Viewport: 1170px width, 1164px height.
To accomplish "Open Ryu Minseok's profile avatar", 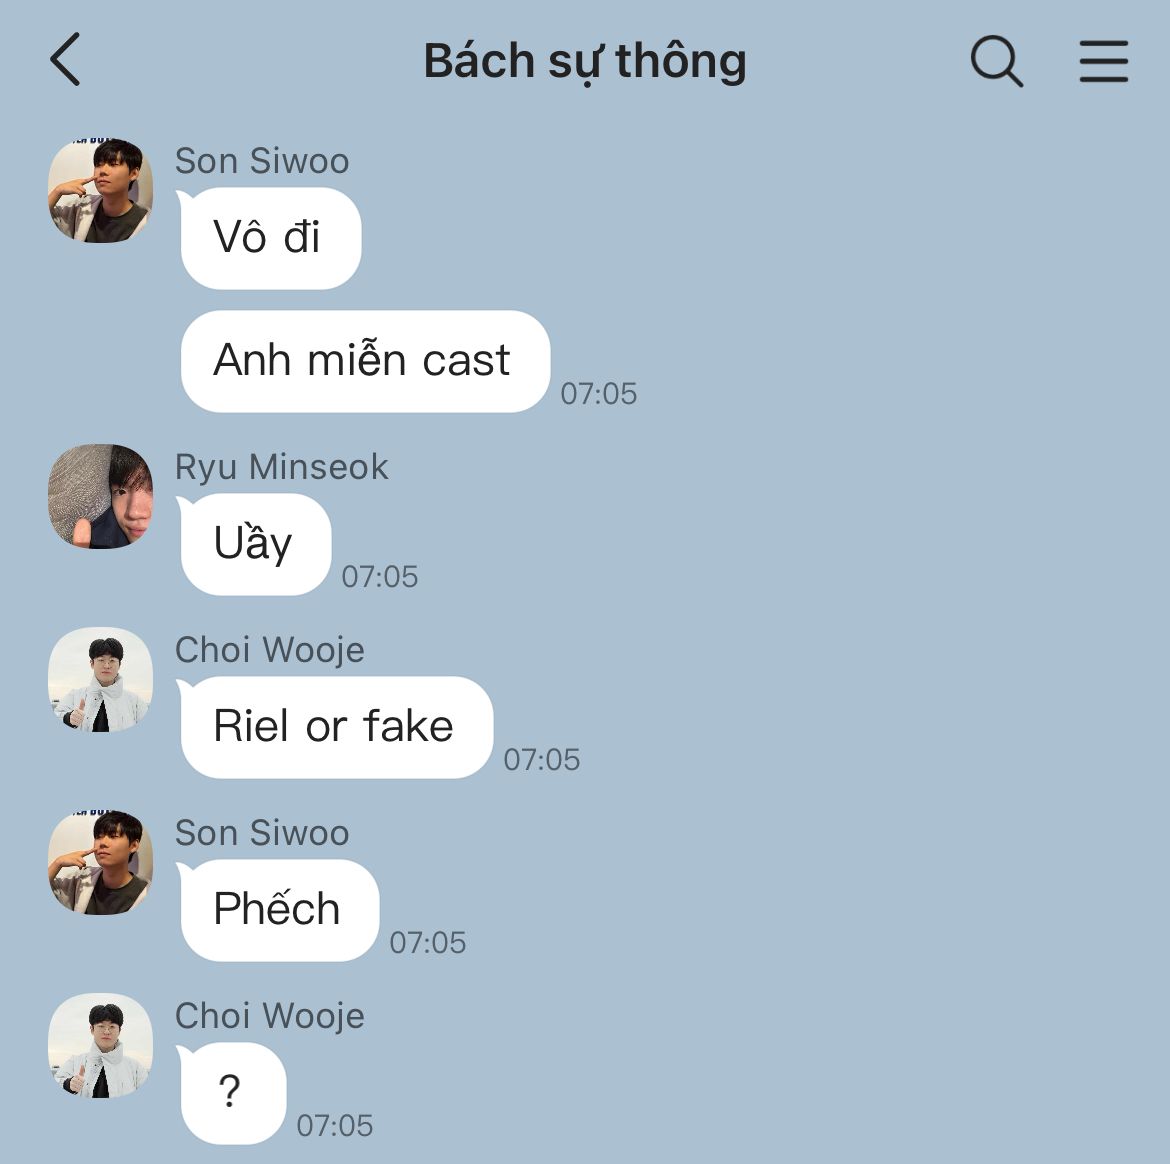I will [101, 496].
